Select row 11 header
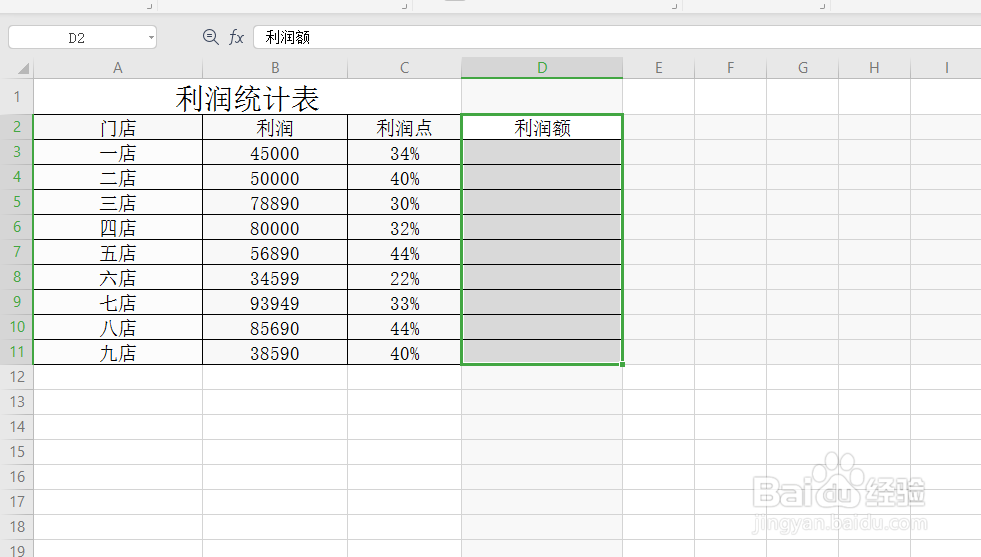 (17, 352)
